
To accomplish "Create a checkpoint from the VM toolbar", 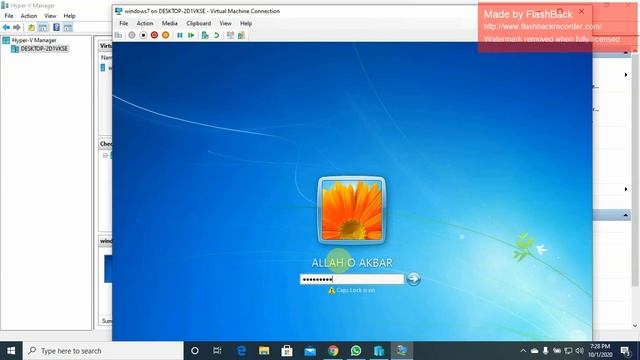I will (205, 36).
